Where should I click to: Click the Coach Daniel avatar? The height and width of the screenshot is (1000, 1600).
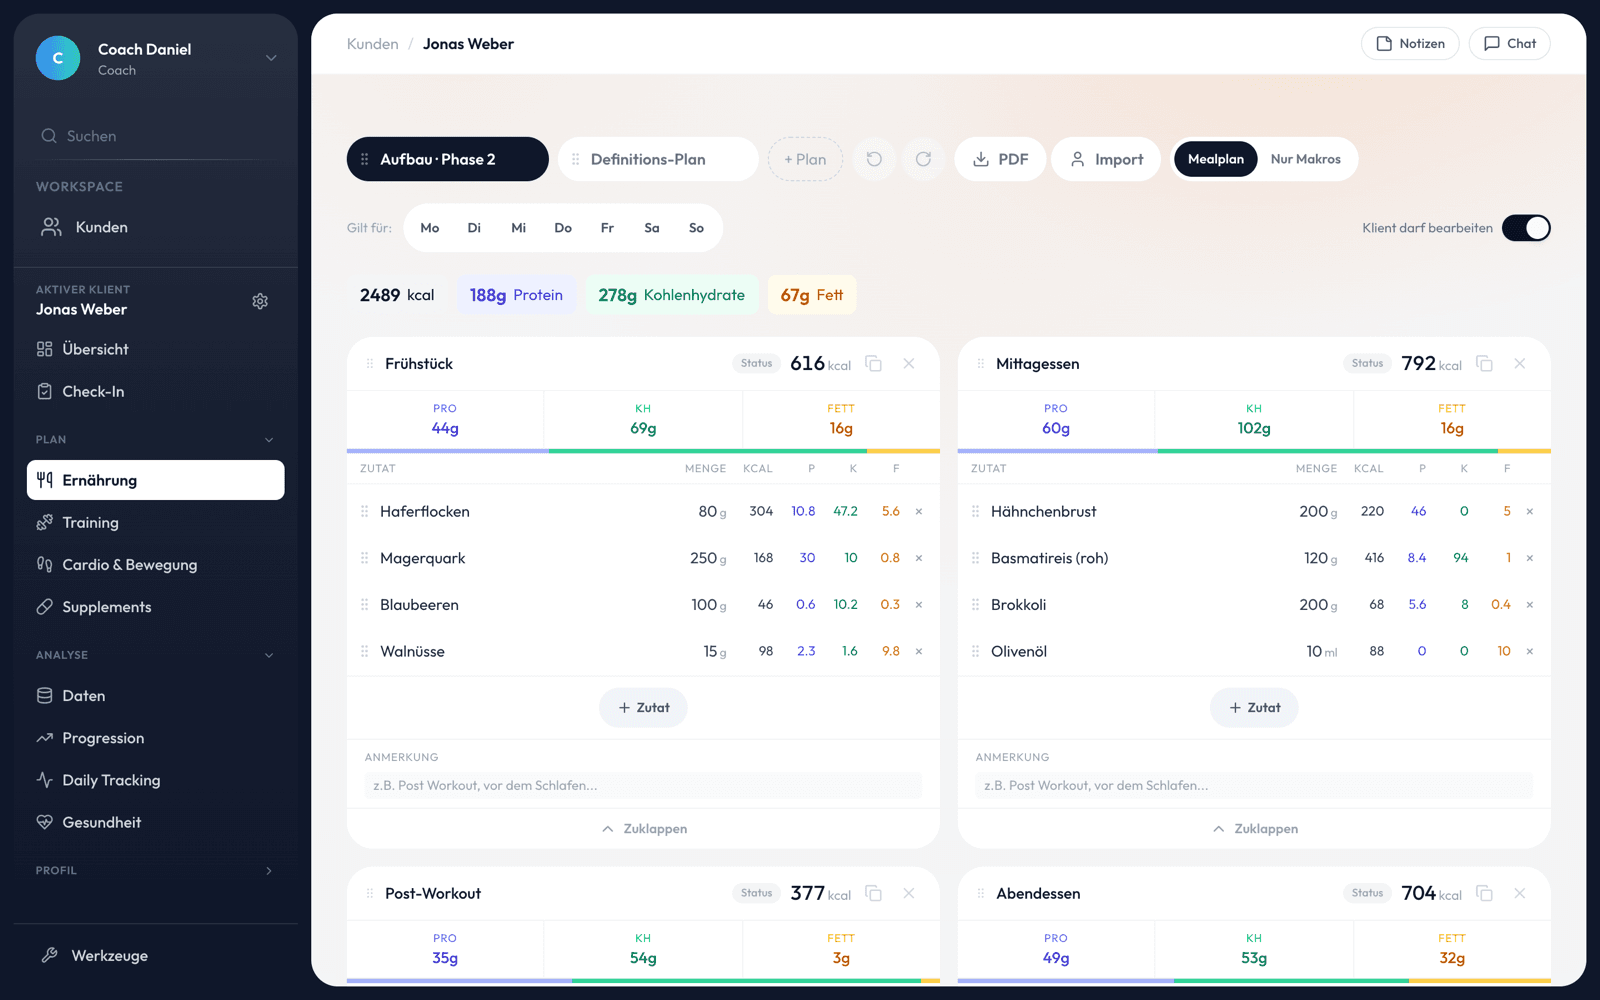58,58
